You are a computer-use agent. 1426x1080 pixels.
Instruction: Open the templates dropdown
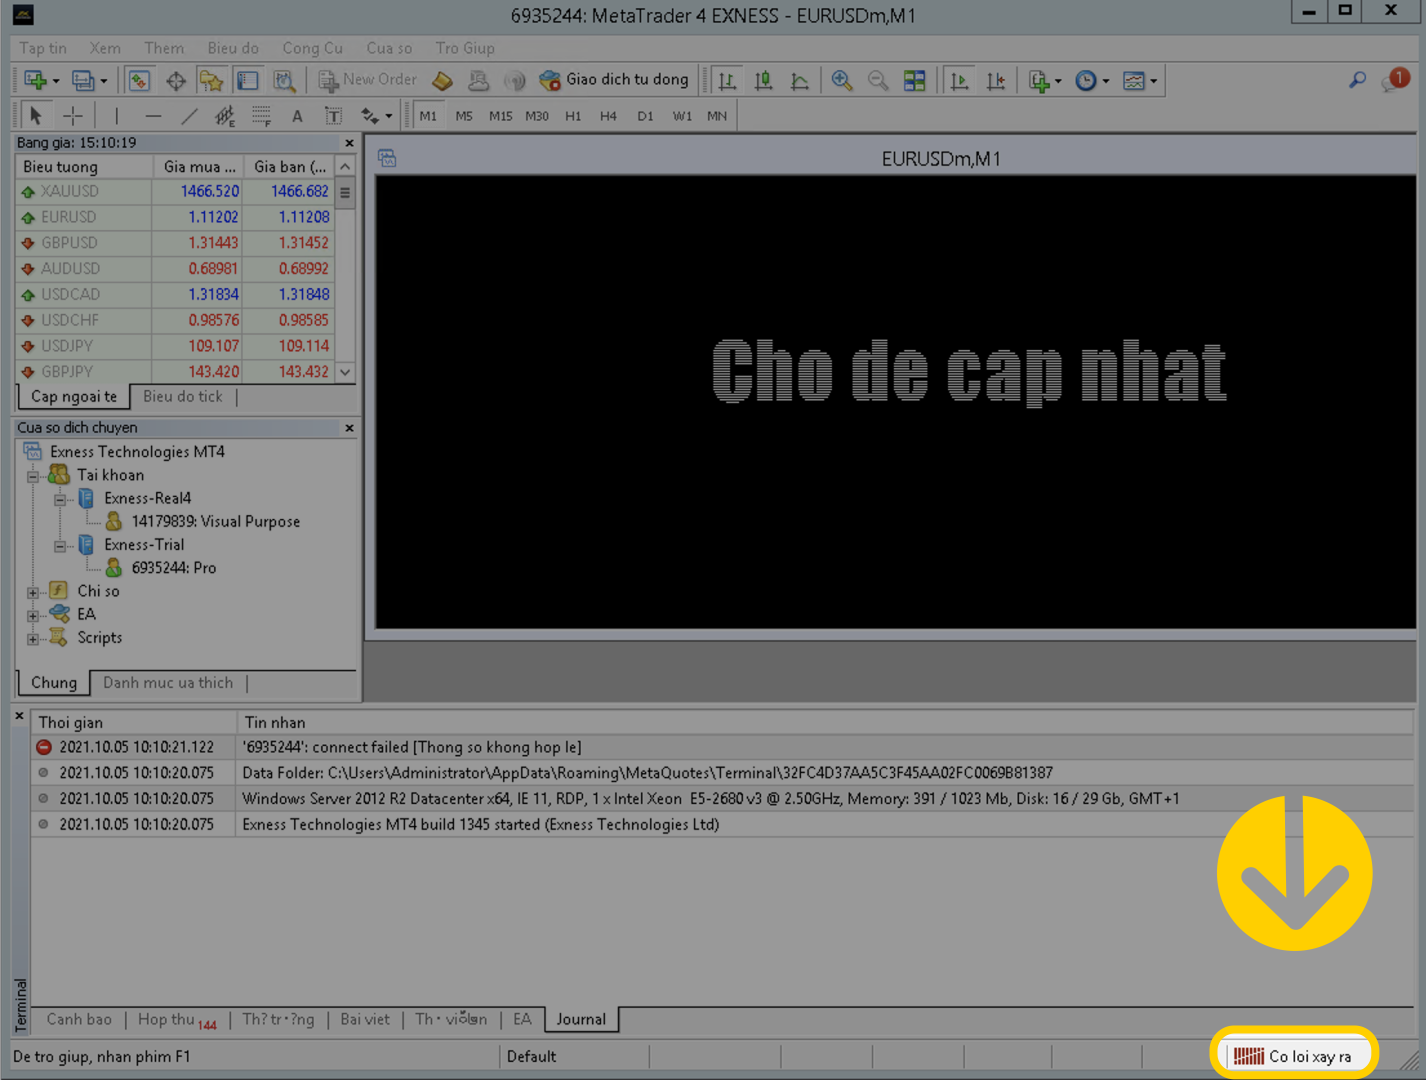tap(1140, 80)
